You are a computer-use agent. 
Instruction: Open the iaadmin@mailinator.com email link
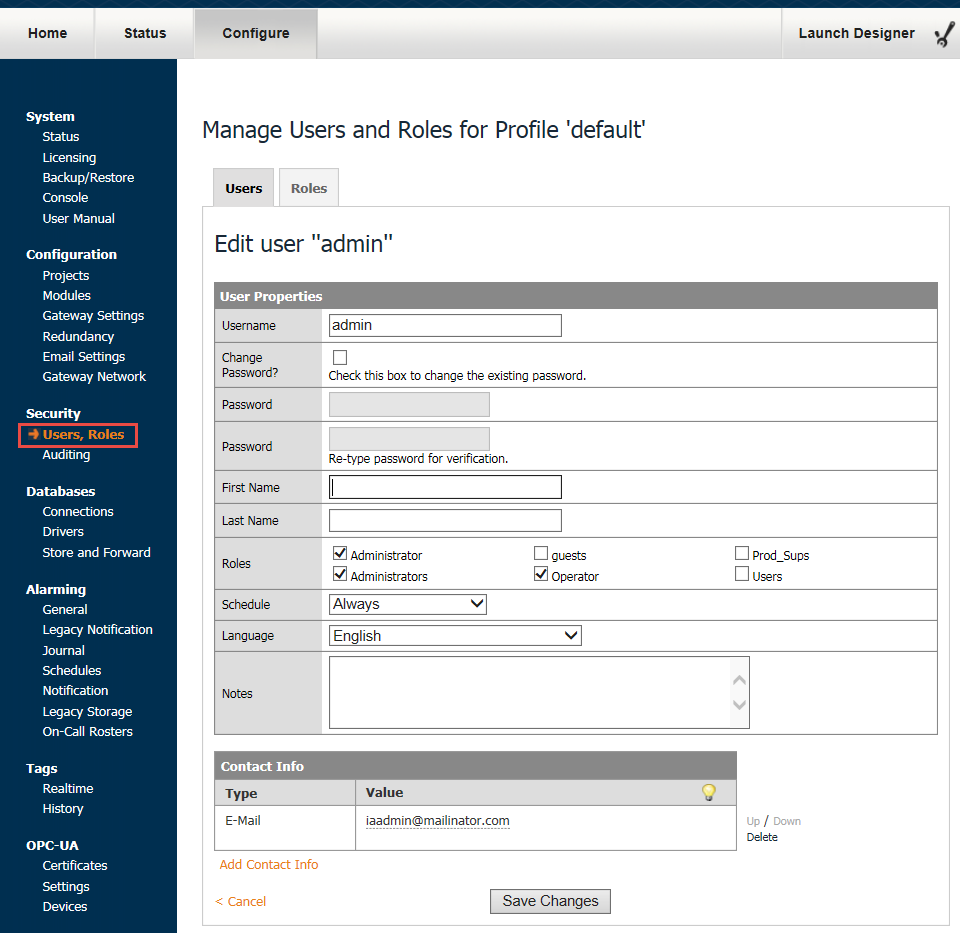pos(437,820)
